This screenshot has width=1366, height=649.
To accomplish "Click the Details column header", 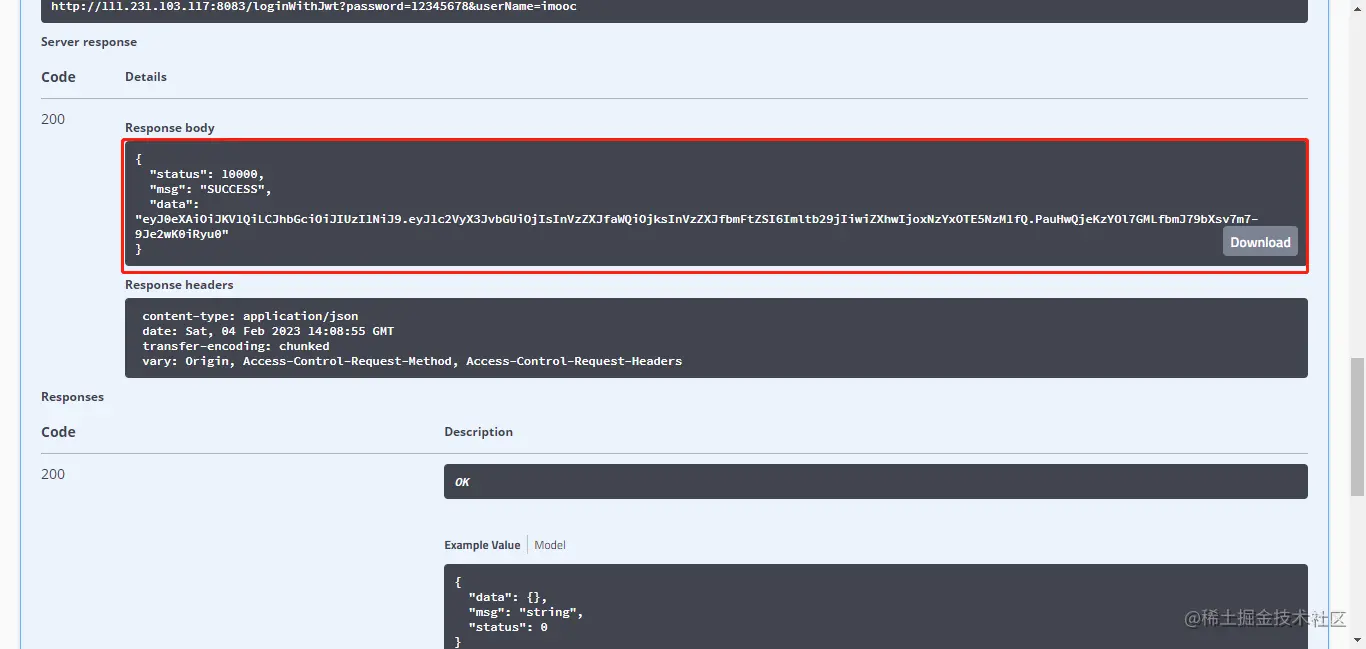I will pos(146,77).
